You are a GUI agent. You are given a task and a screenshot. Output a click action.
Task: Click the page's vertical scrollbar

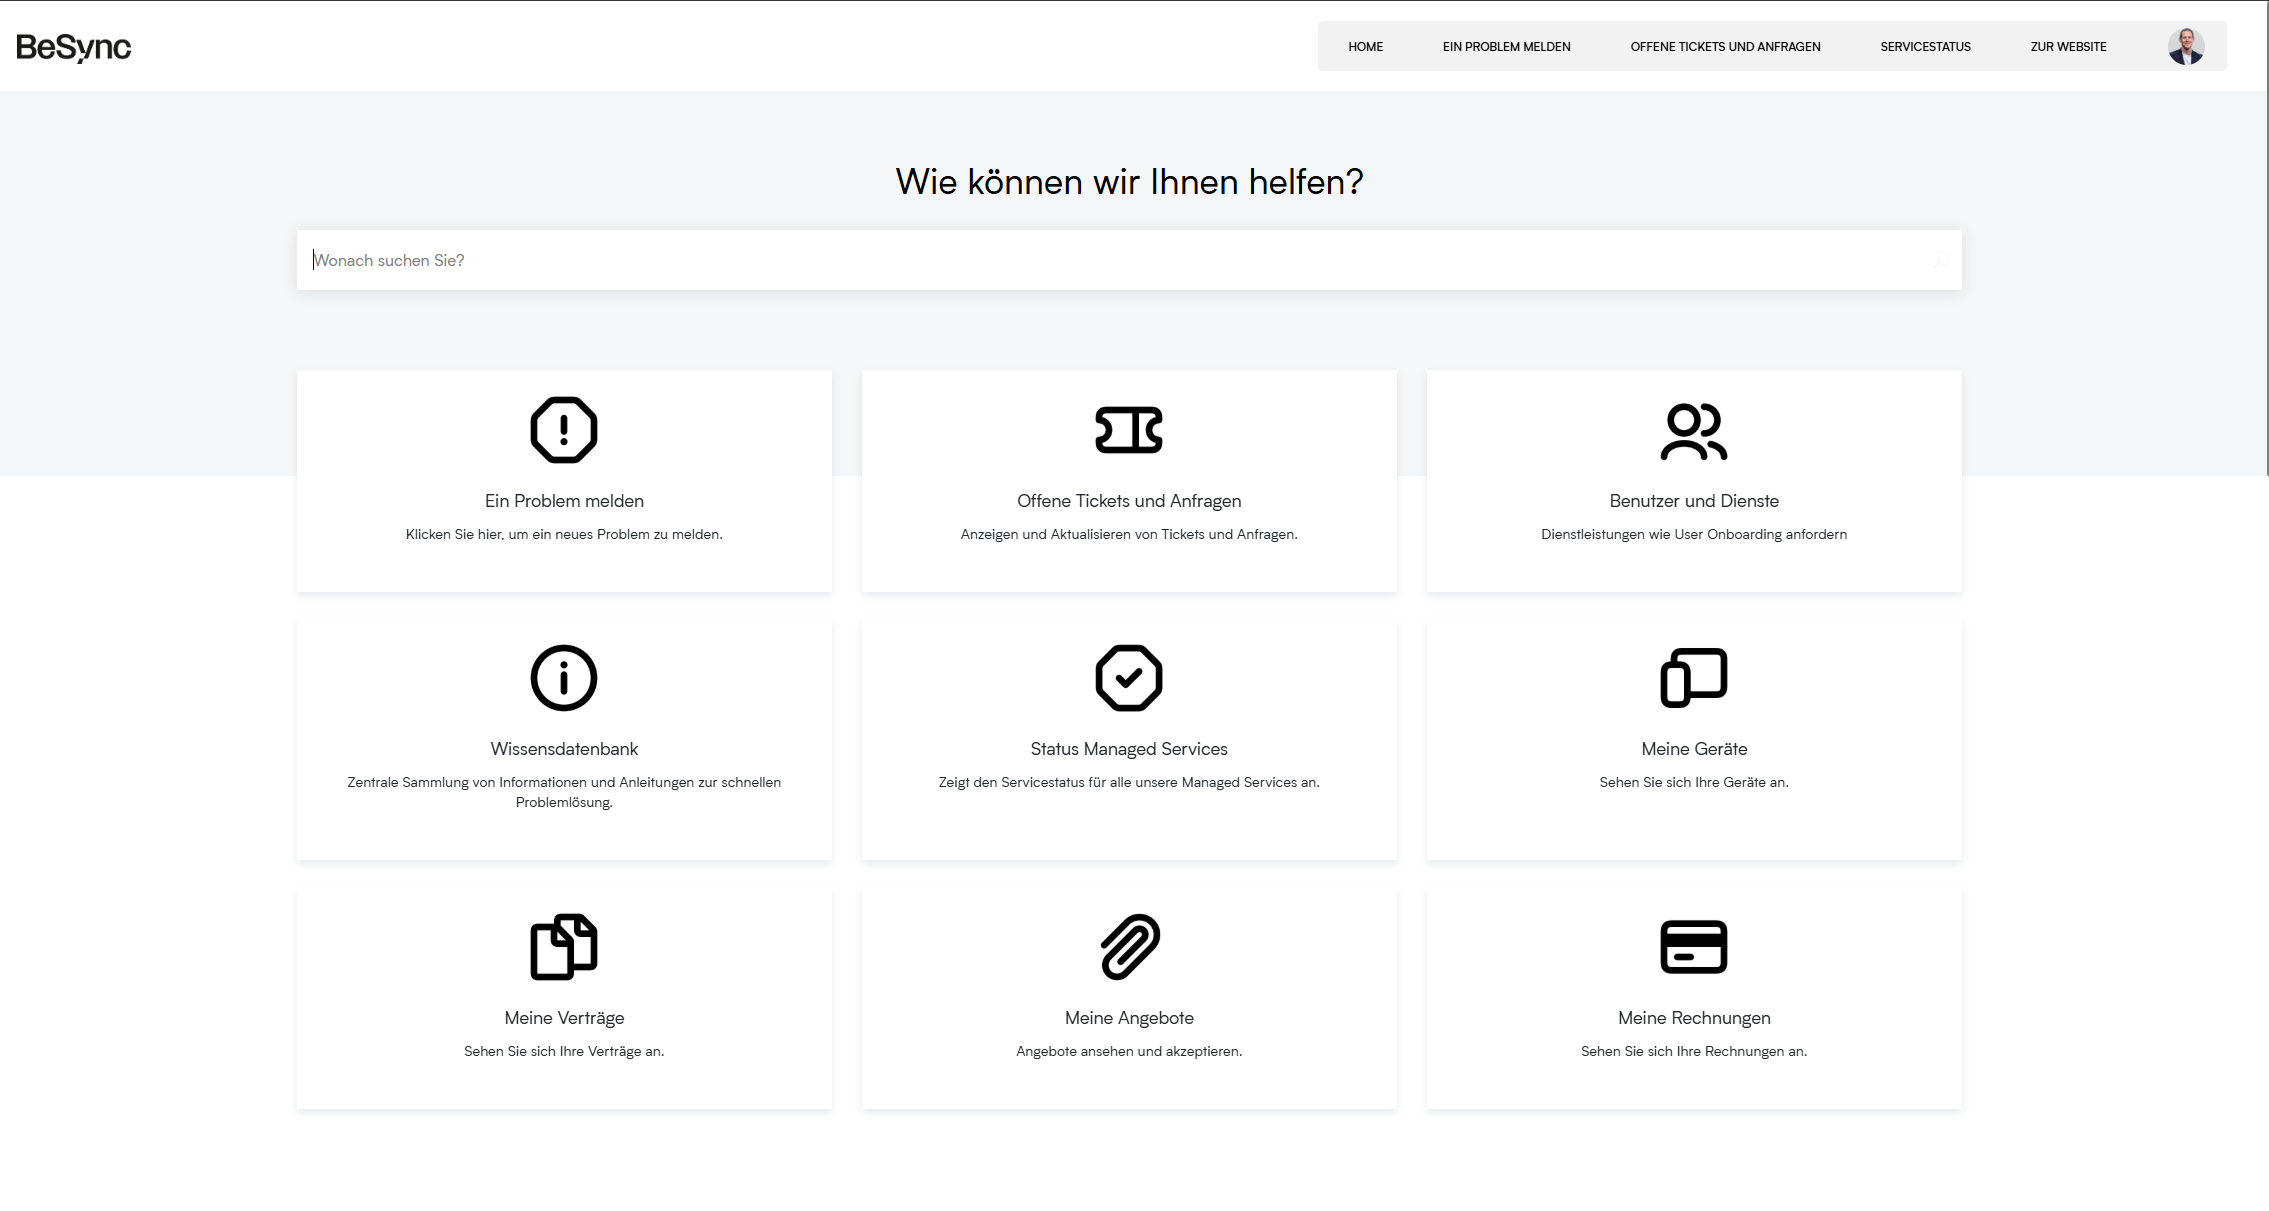point(2266,240)
